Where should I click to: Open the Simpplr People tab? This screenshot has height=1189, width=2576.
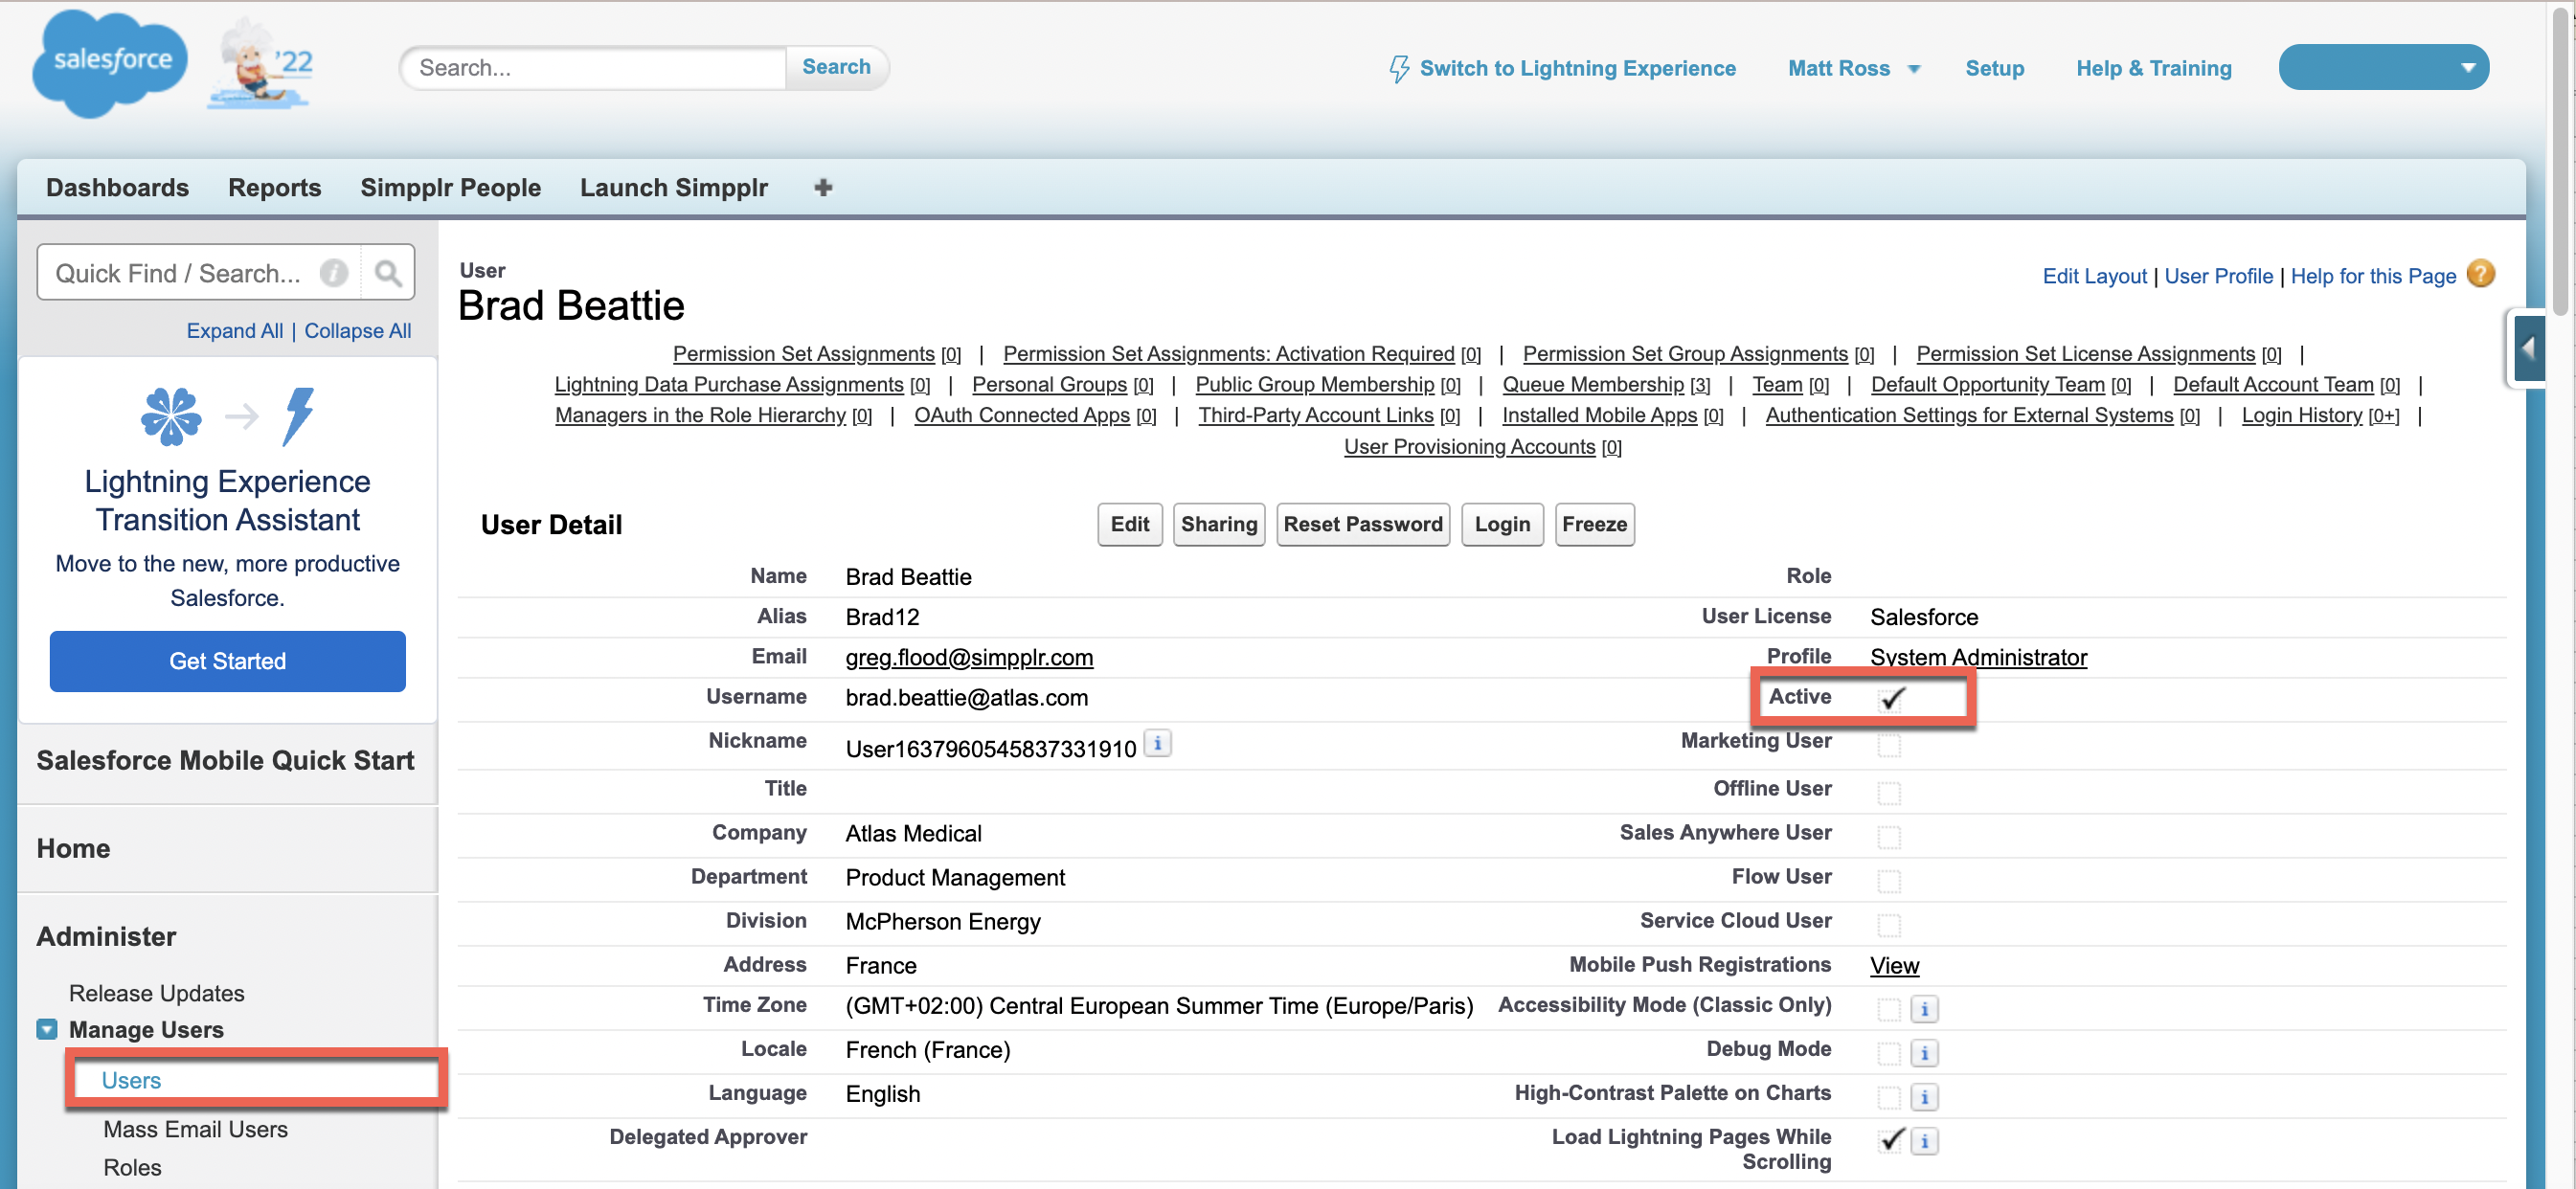point(450,187)
